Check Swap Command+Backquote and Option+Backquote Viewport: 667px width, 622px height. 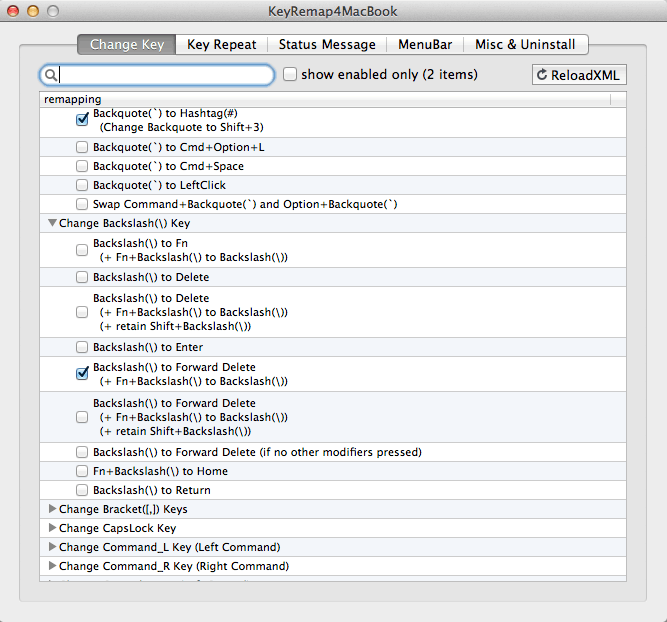click(82, 204)
